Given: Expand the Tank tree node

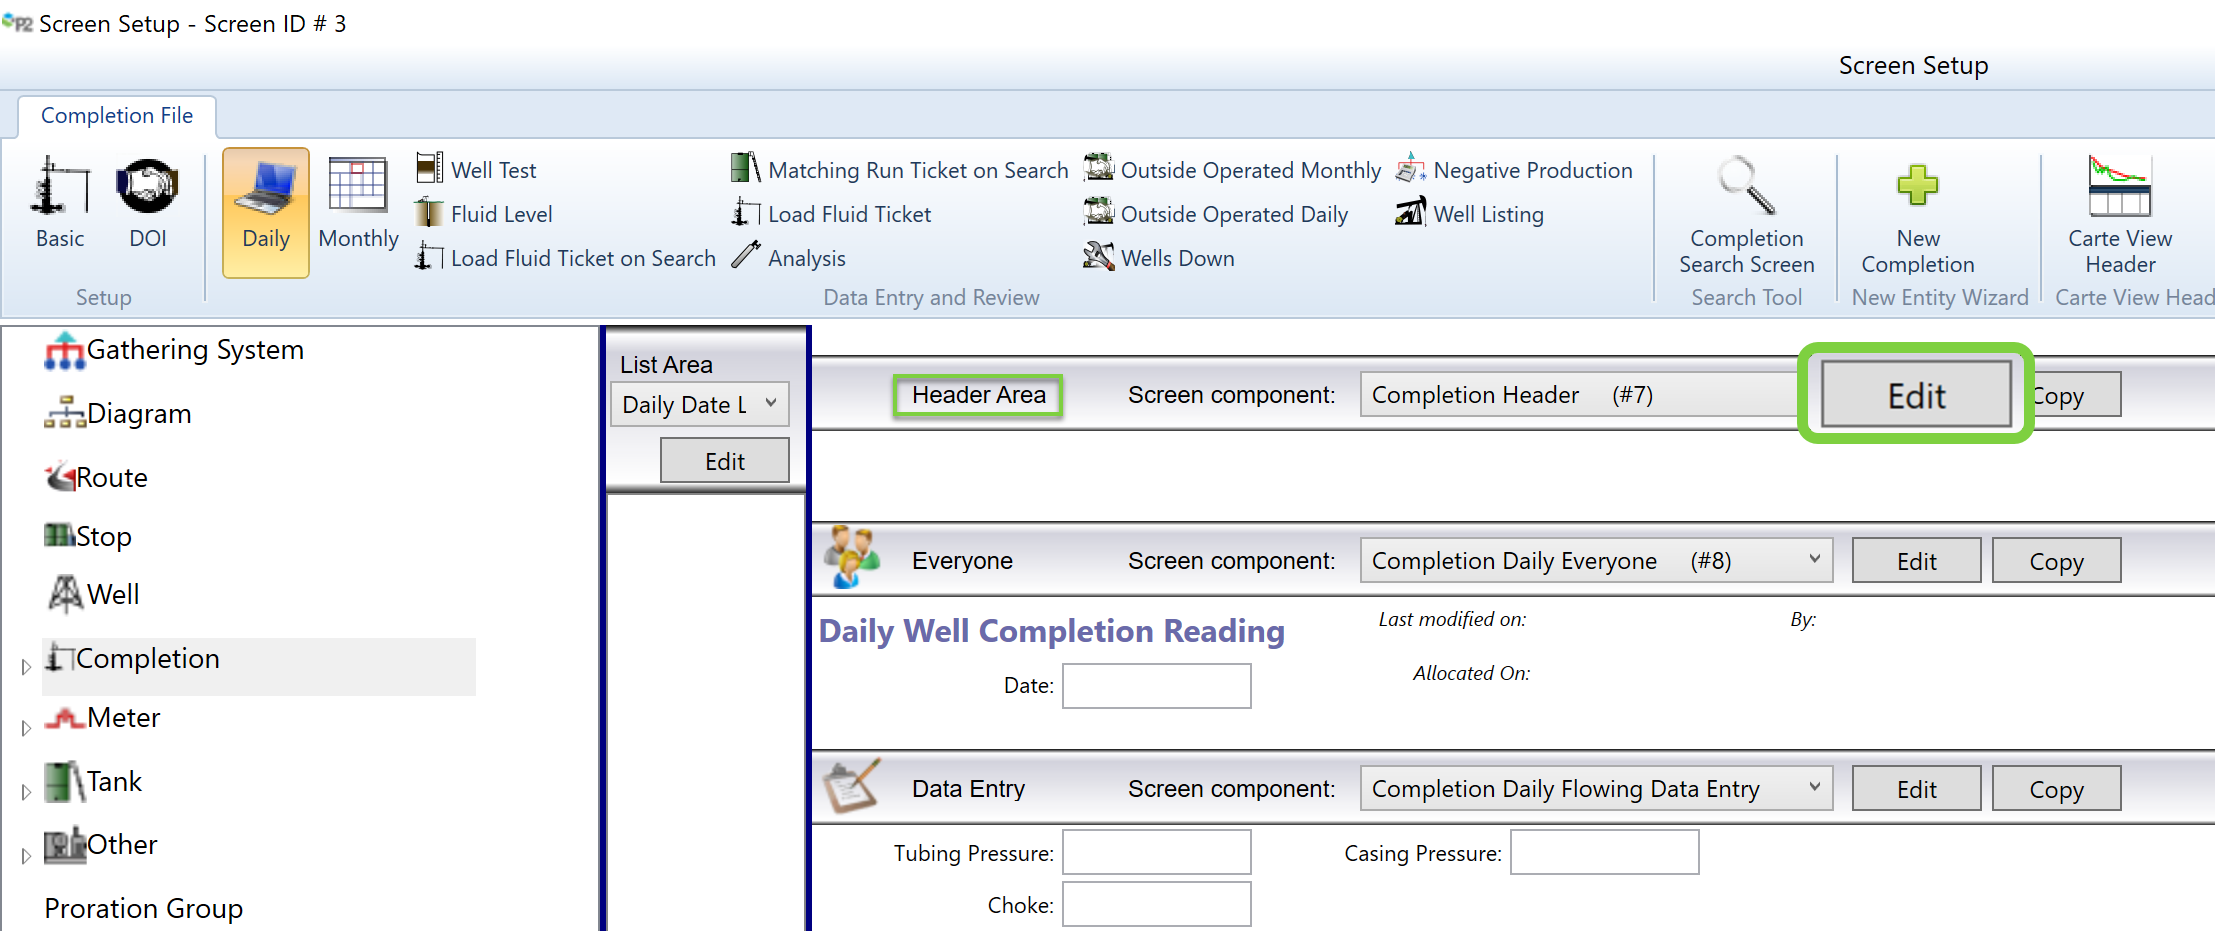Looking at the screenshot, I should click(x=26, y=791).
